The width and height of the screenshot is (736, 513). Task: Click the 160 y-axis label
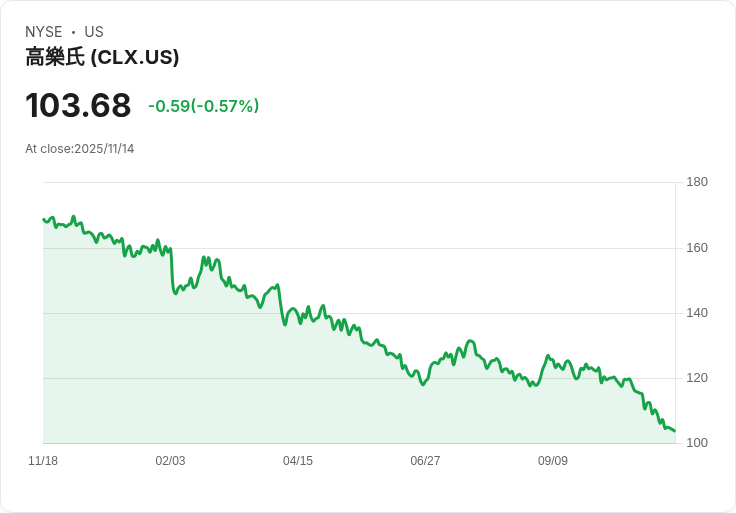tap(696, 248)
